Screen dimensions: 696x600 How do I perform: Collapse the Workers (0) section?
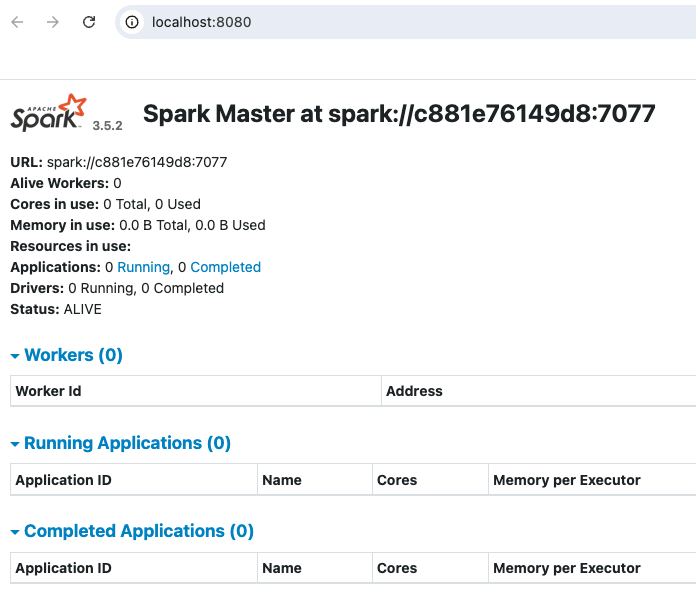67,355
